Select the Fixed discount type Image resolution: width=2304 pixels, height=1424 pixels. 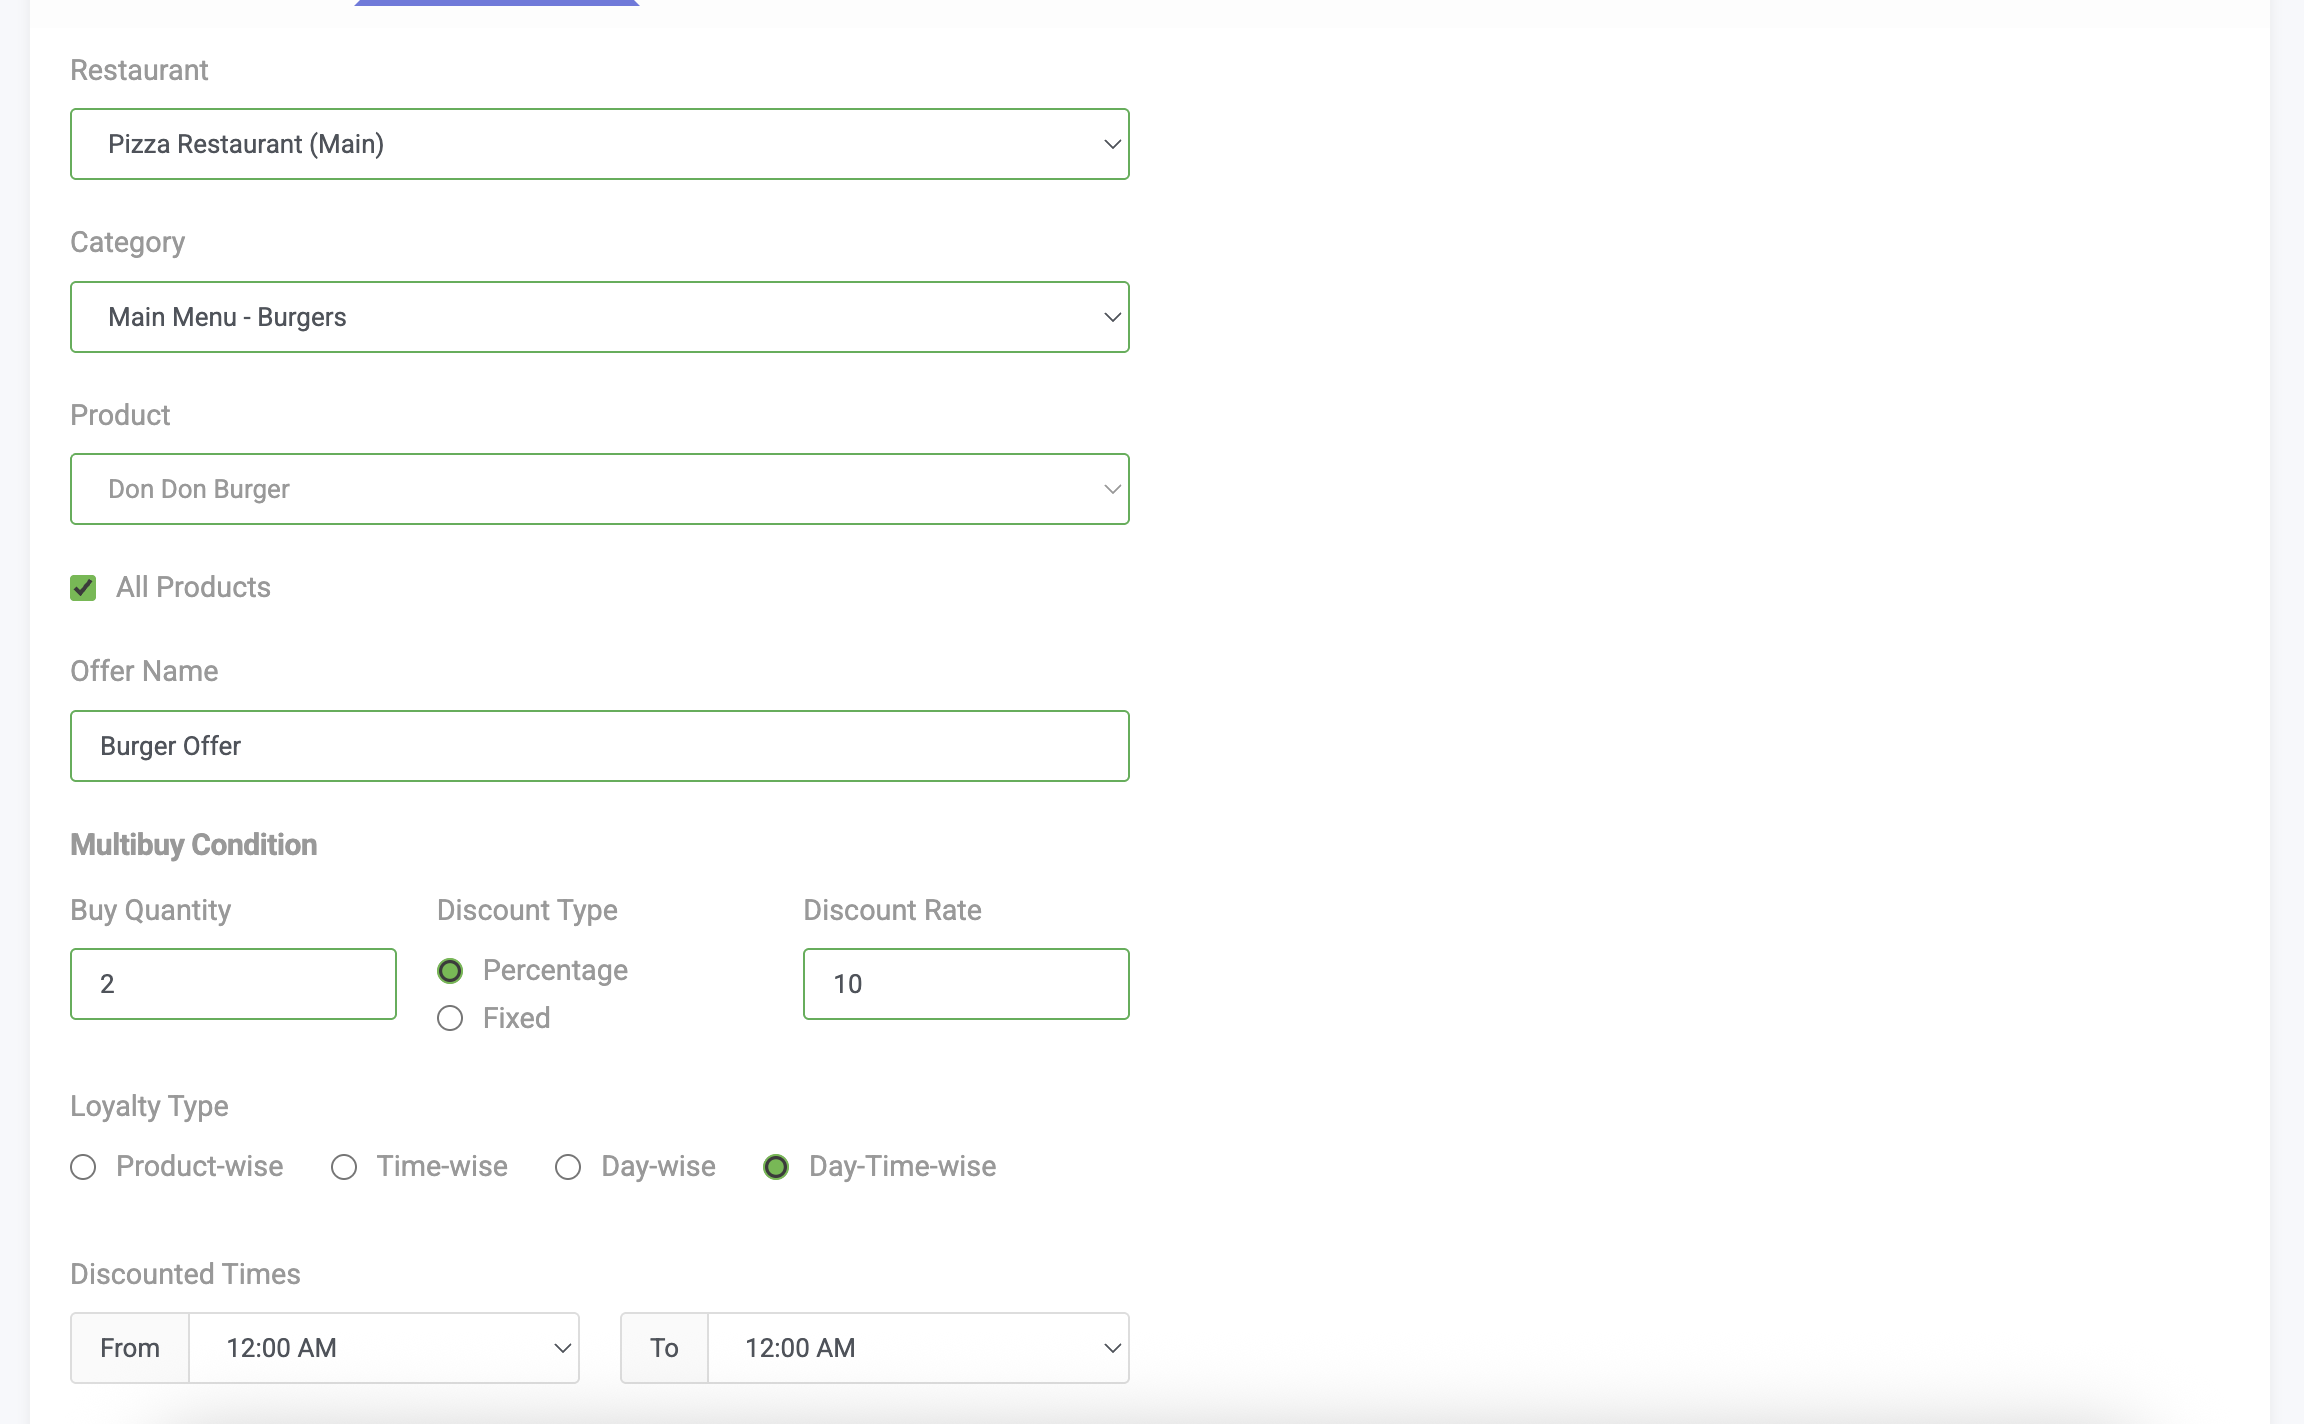450,1018
